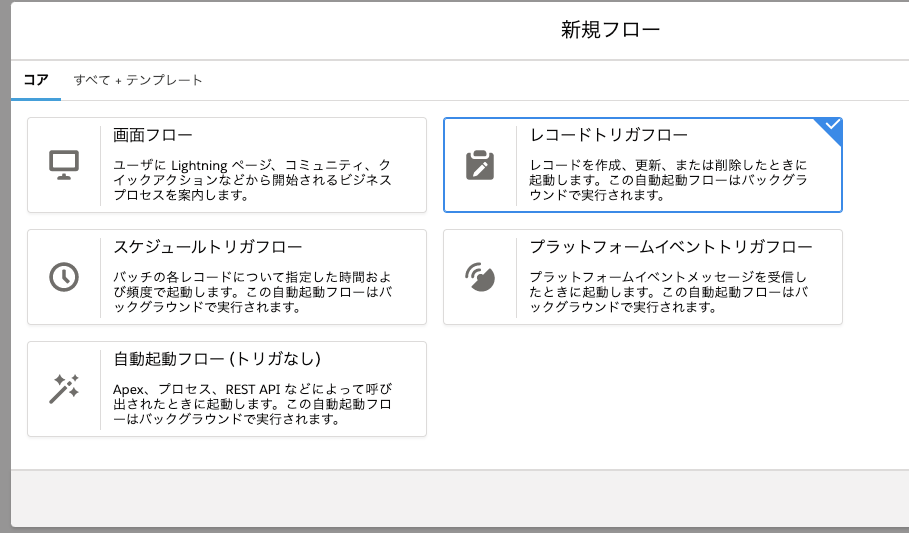Pick プラットフォームイベントトリガフロー title

671,247
